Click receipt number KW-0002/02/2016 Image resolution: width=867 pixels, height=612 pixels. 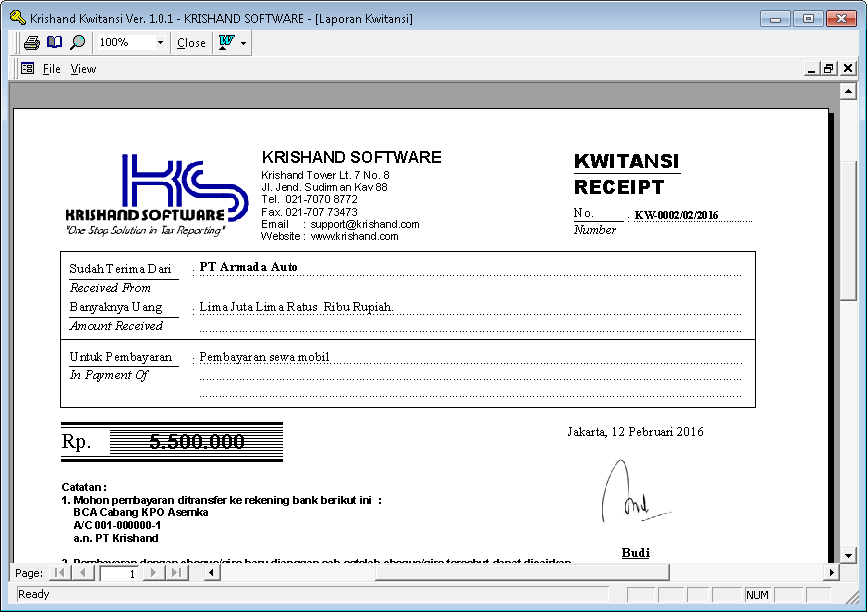(x=676, y=215)
